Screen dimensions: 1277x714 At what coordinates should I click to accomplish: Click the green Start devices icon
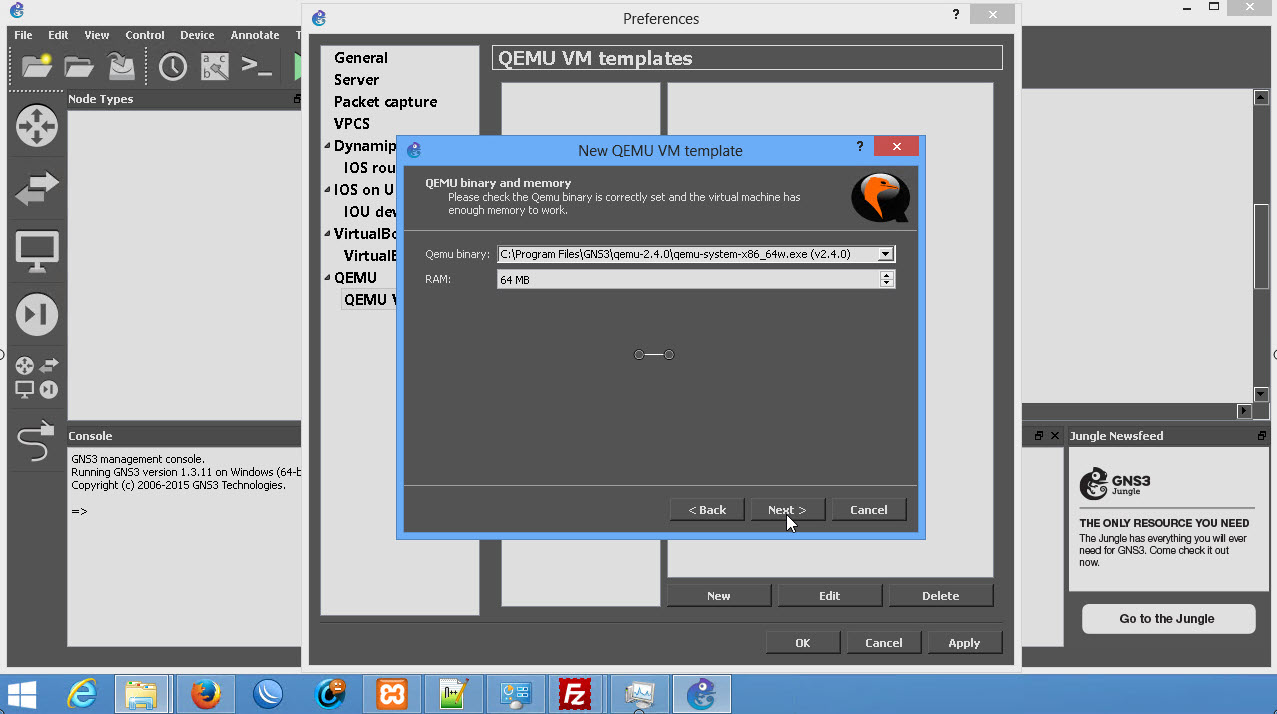[x=297, y=67]
